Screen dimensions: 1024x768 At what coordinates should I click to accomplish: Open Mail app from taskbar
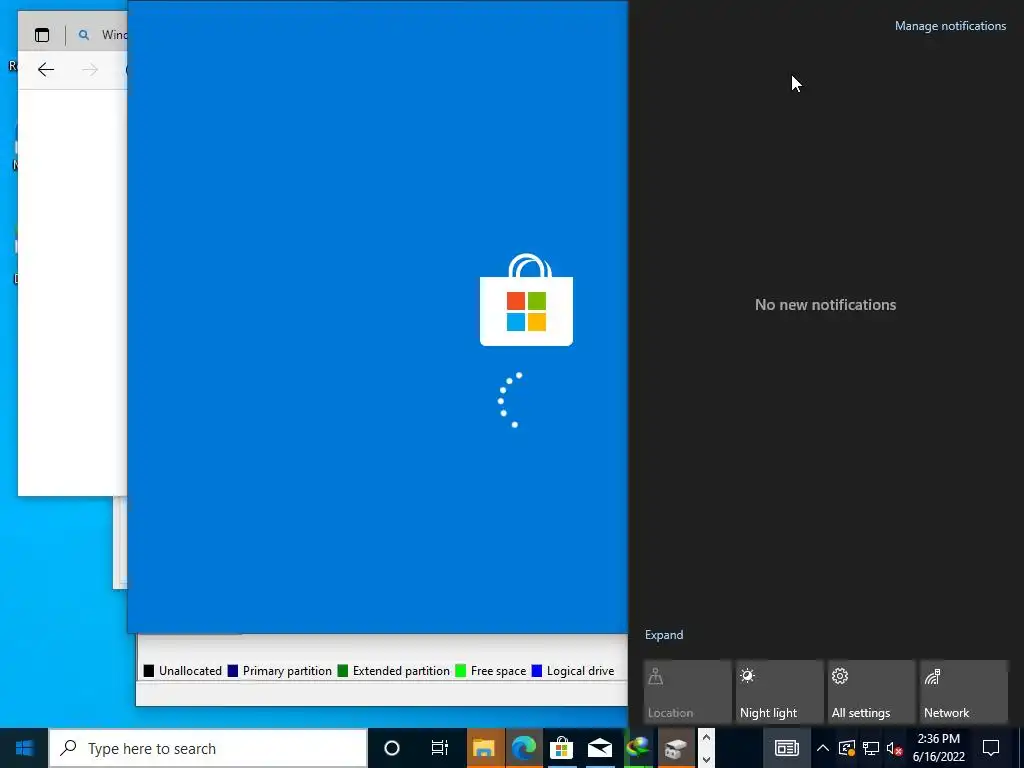600,748
